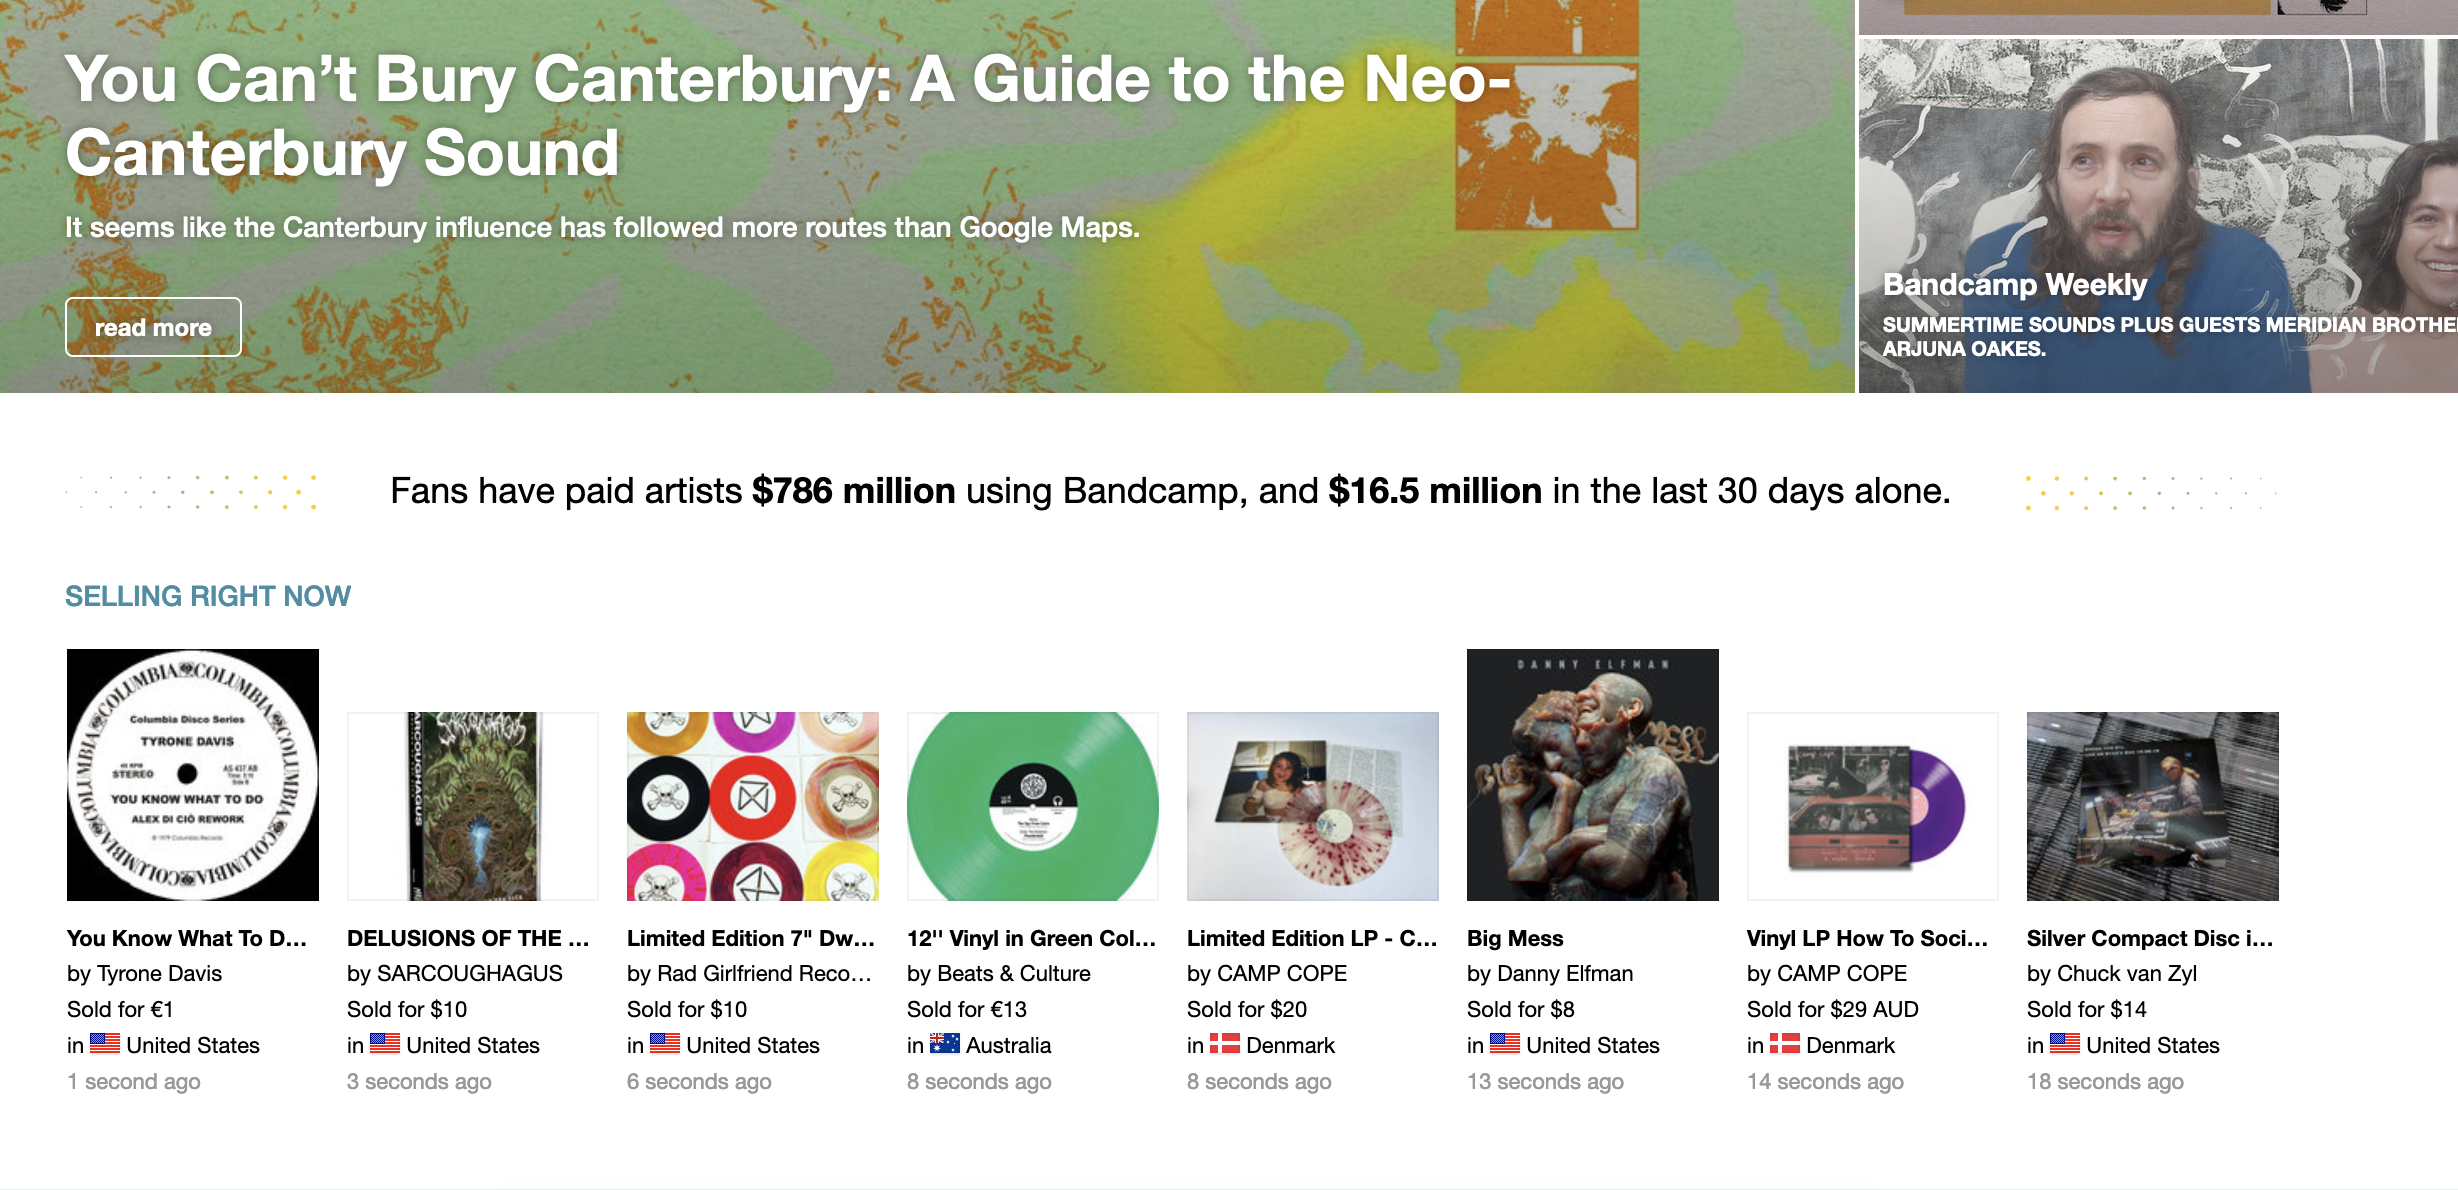Click the US flag beside Chuck van Zyl sale
2458x1190 pixels.
click(2063, 1044)
